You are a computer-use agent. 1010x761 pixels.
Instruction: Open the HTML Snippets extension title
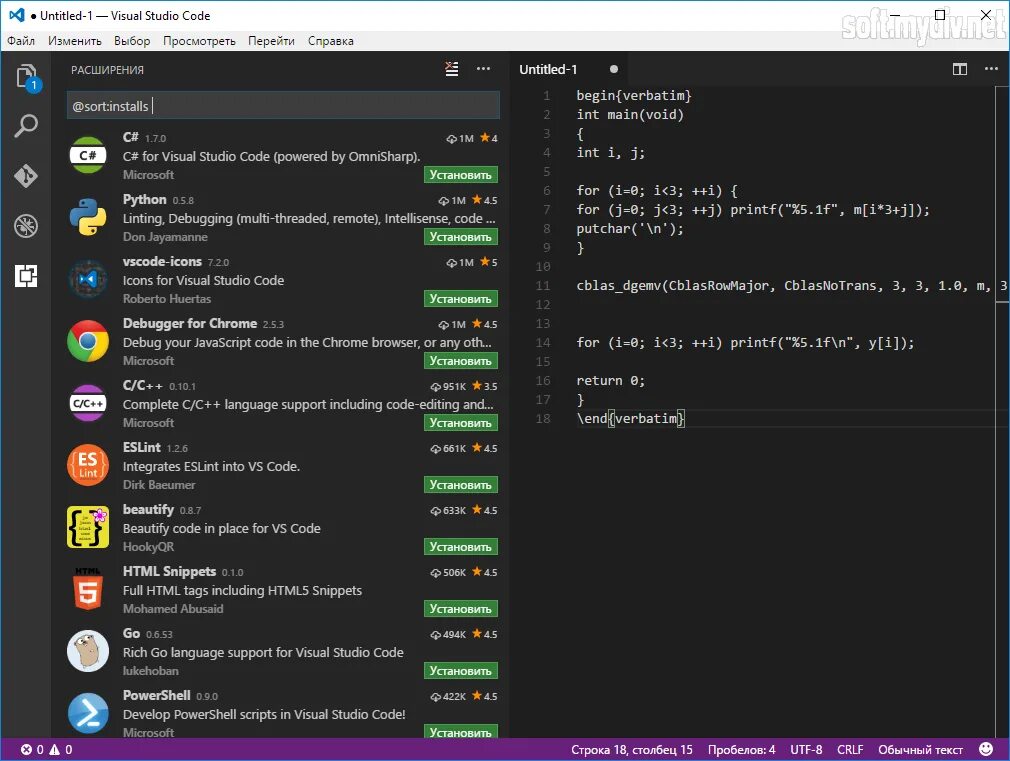(169, 571)
